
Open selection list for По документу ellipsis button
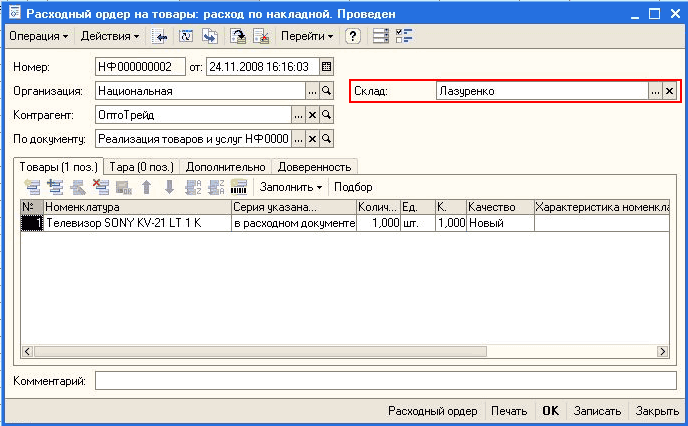click(298, 139)
